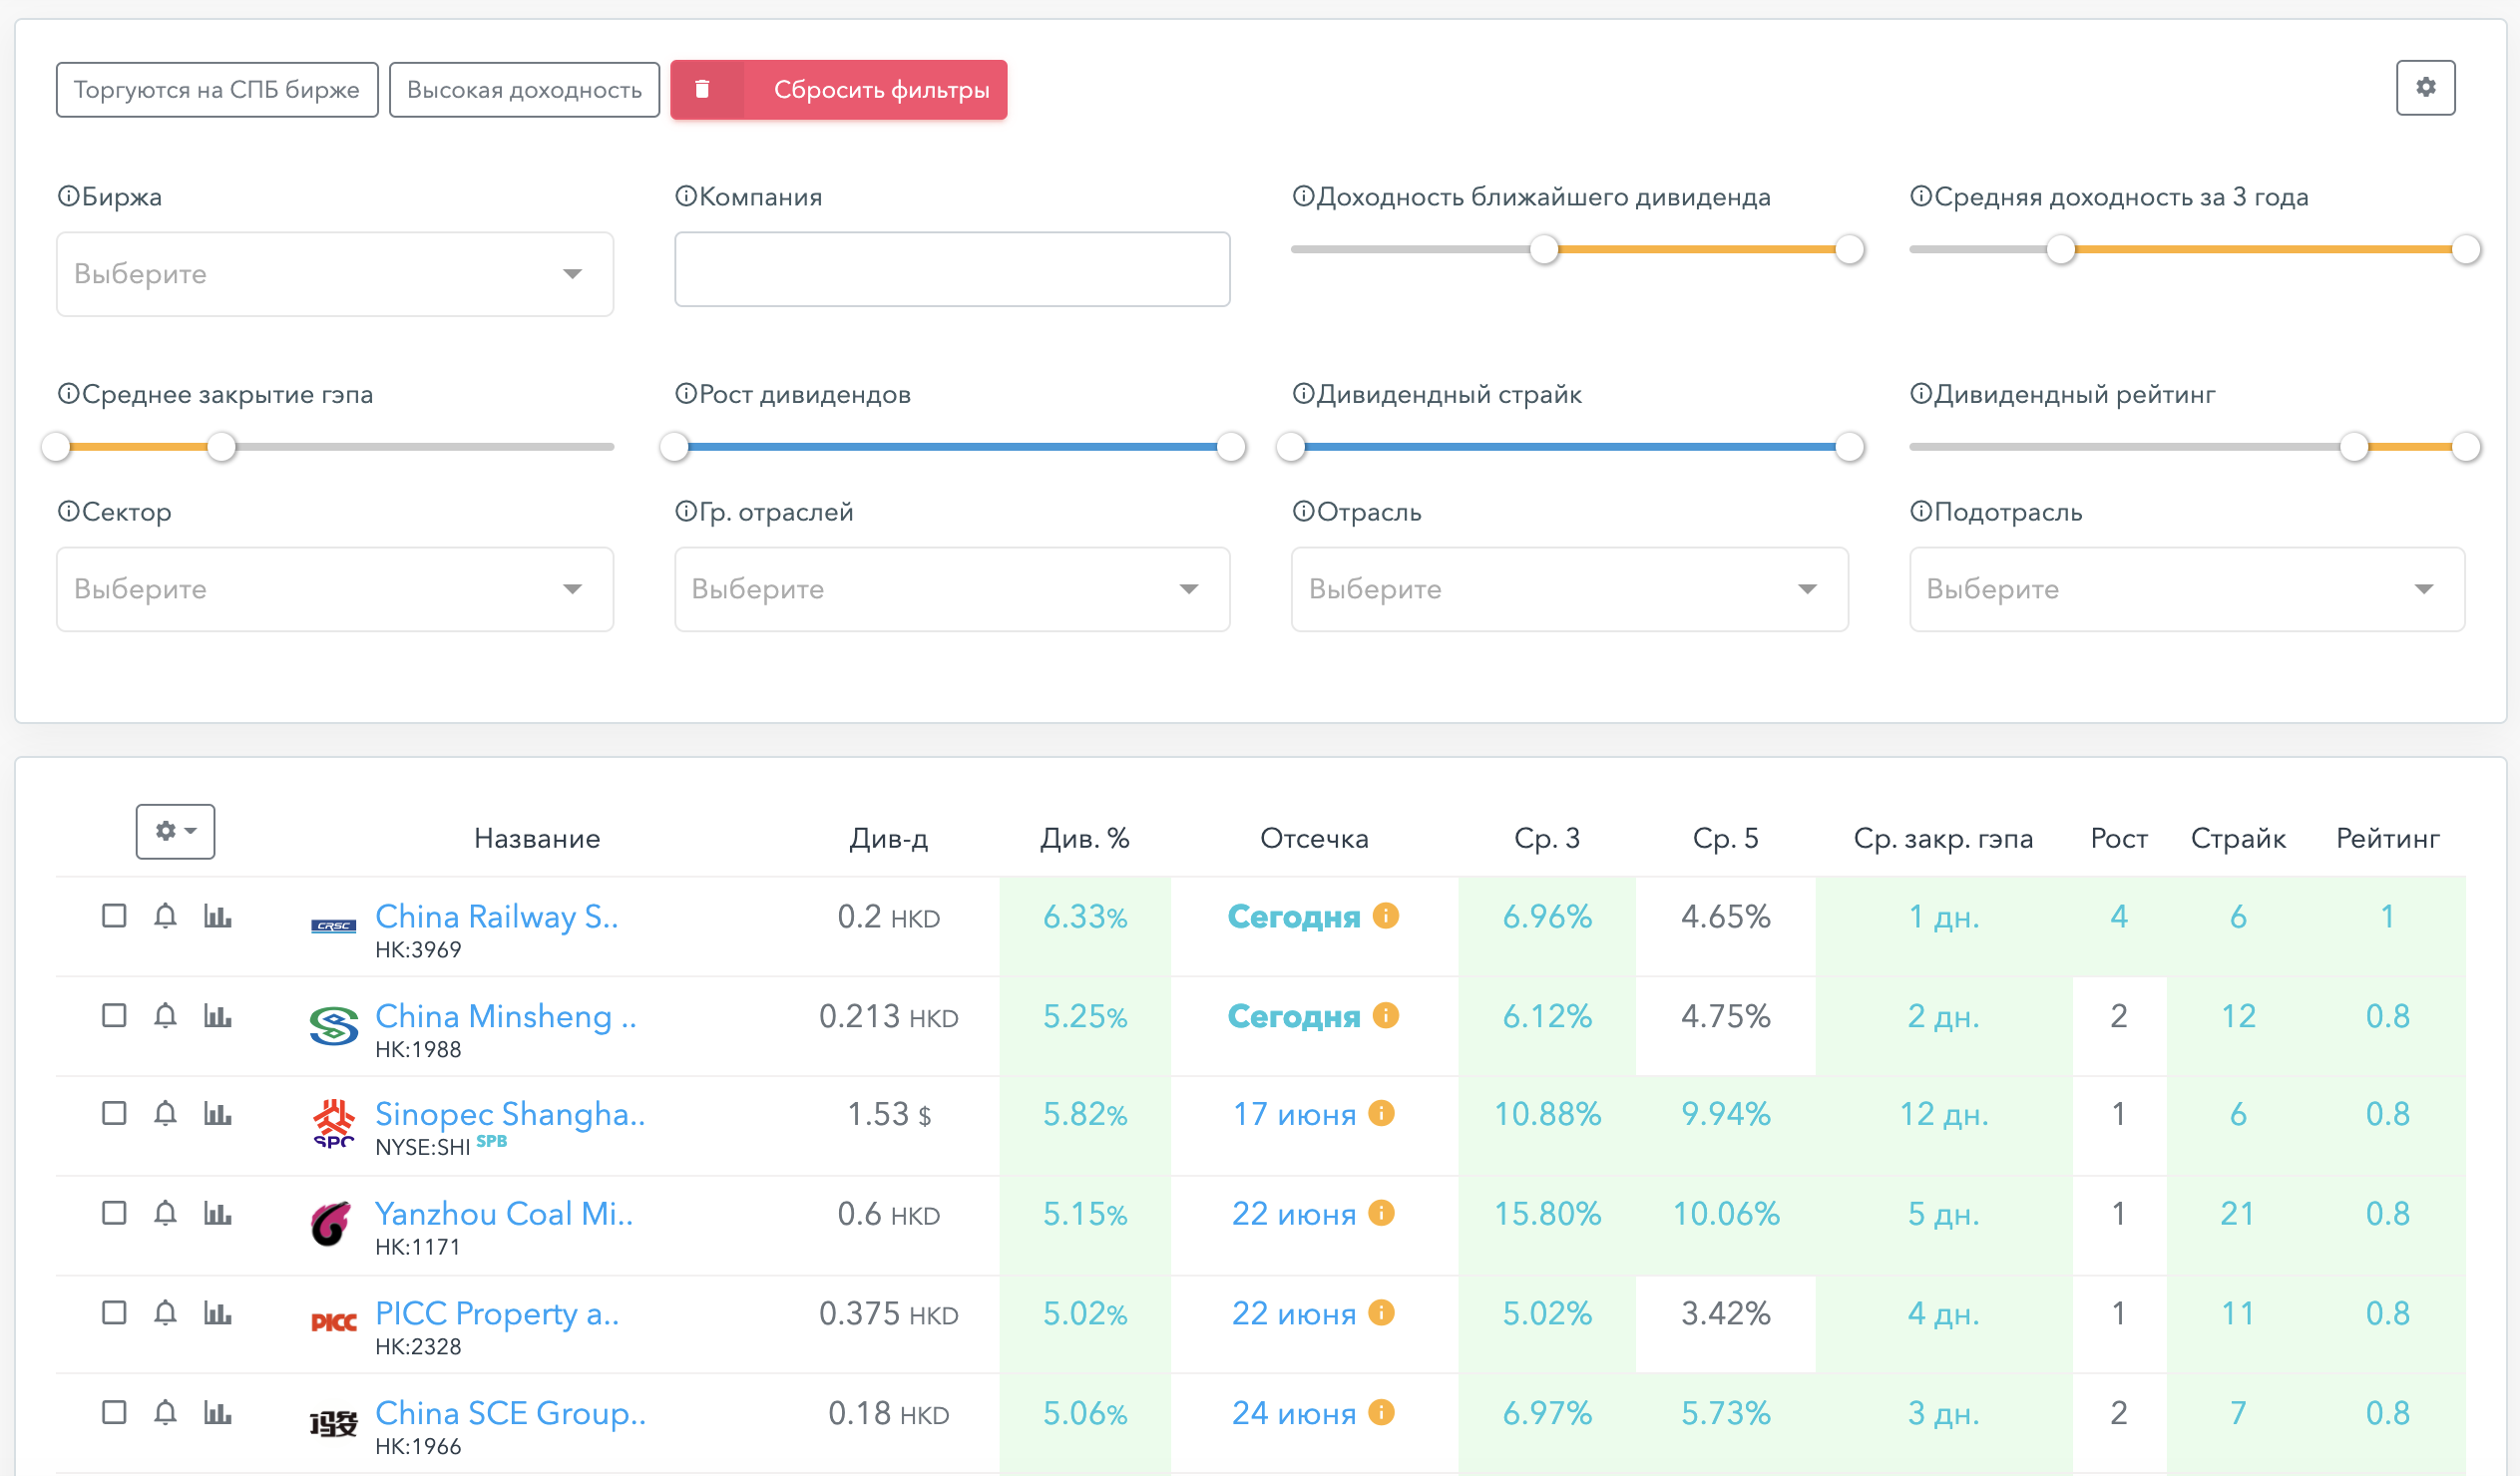Set alert bell for Sinopec Shanghai
This screenshot has width=2520, height=1476.
(x=165, y=1113)
